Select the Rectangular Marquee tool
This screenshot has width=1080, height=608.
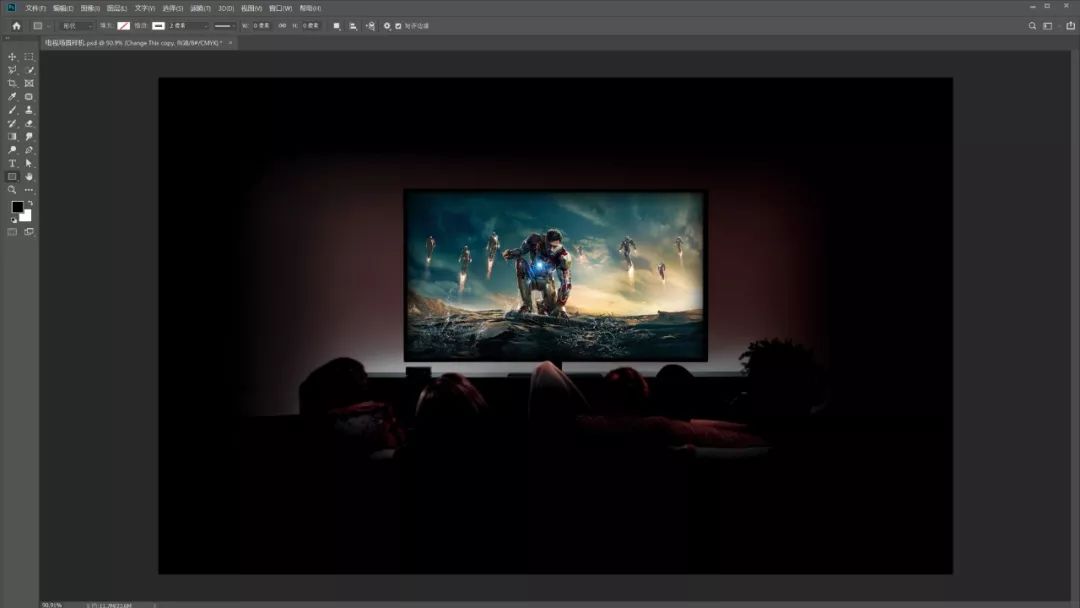(29, 56)
